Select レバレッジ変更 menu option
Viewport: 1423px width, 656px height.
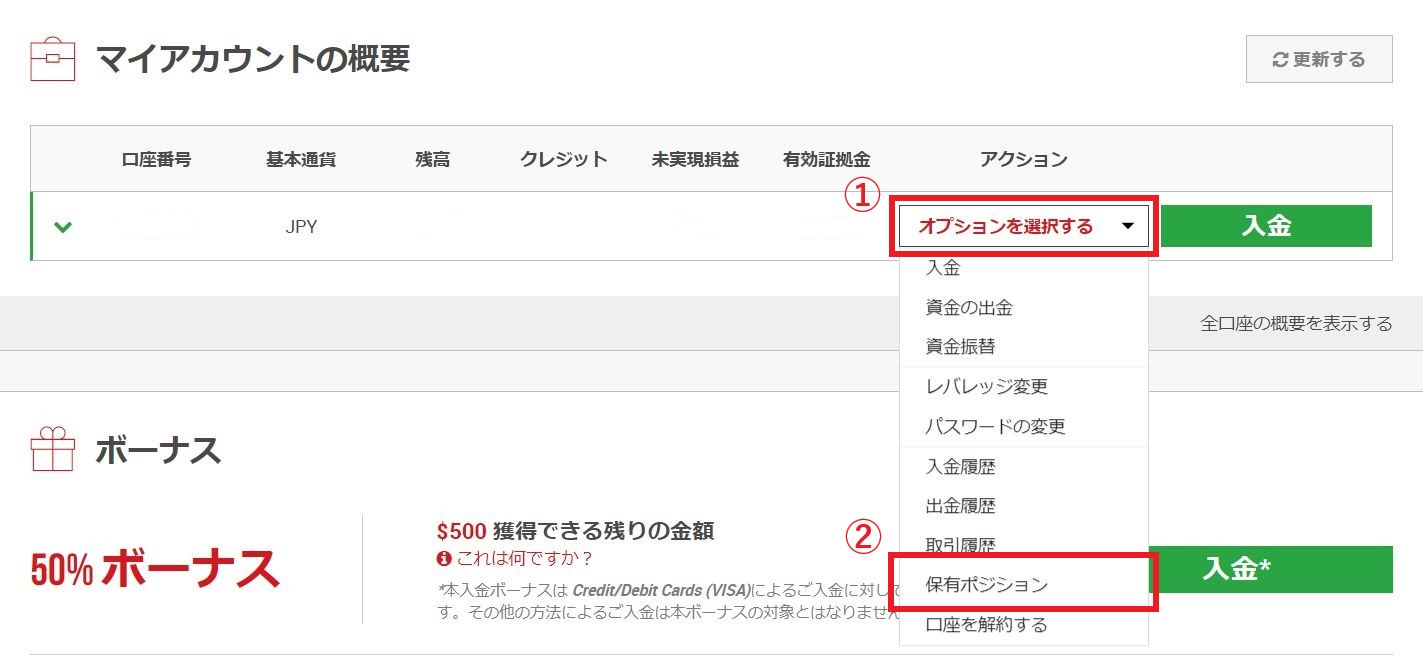(986, 387)
